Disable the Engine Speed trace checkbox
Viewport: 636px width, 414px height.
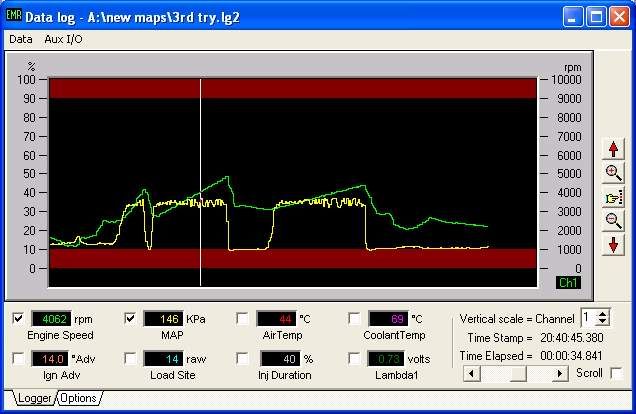tap(19, 319)
